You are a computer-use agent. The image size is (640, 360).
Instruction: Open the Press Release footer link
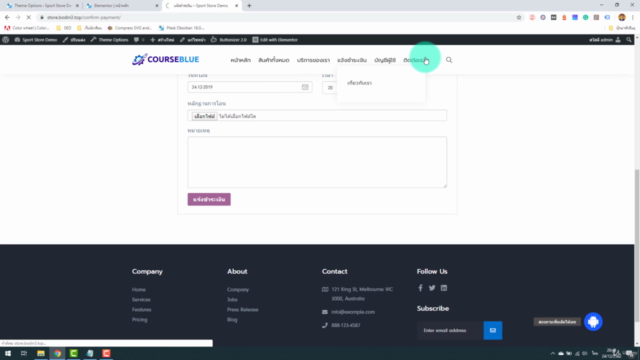(x=243, y=309)
